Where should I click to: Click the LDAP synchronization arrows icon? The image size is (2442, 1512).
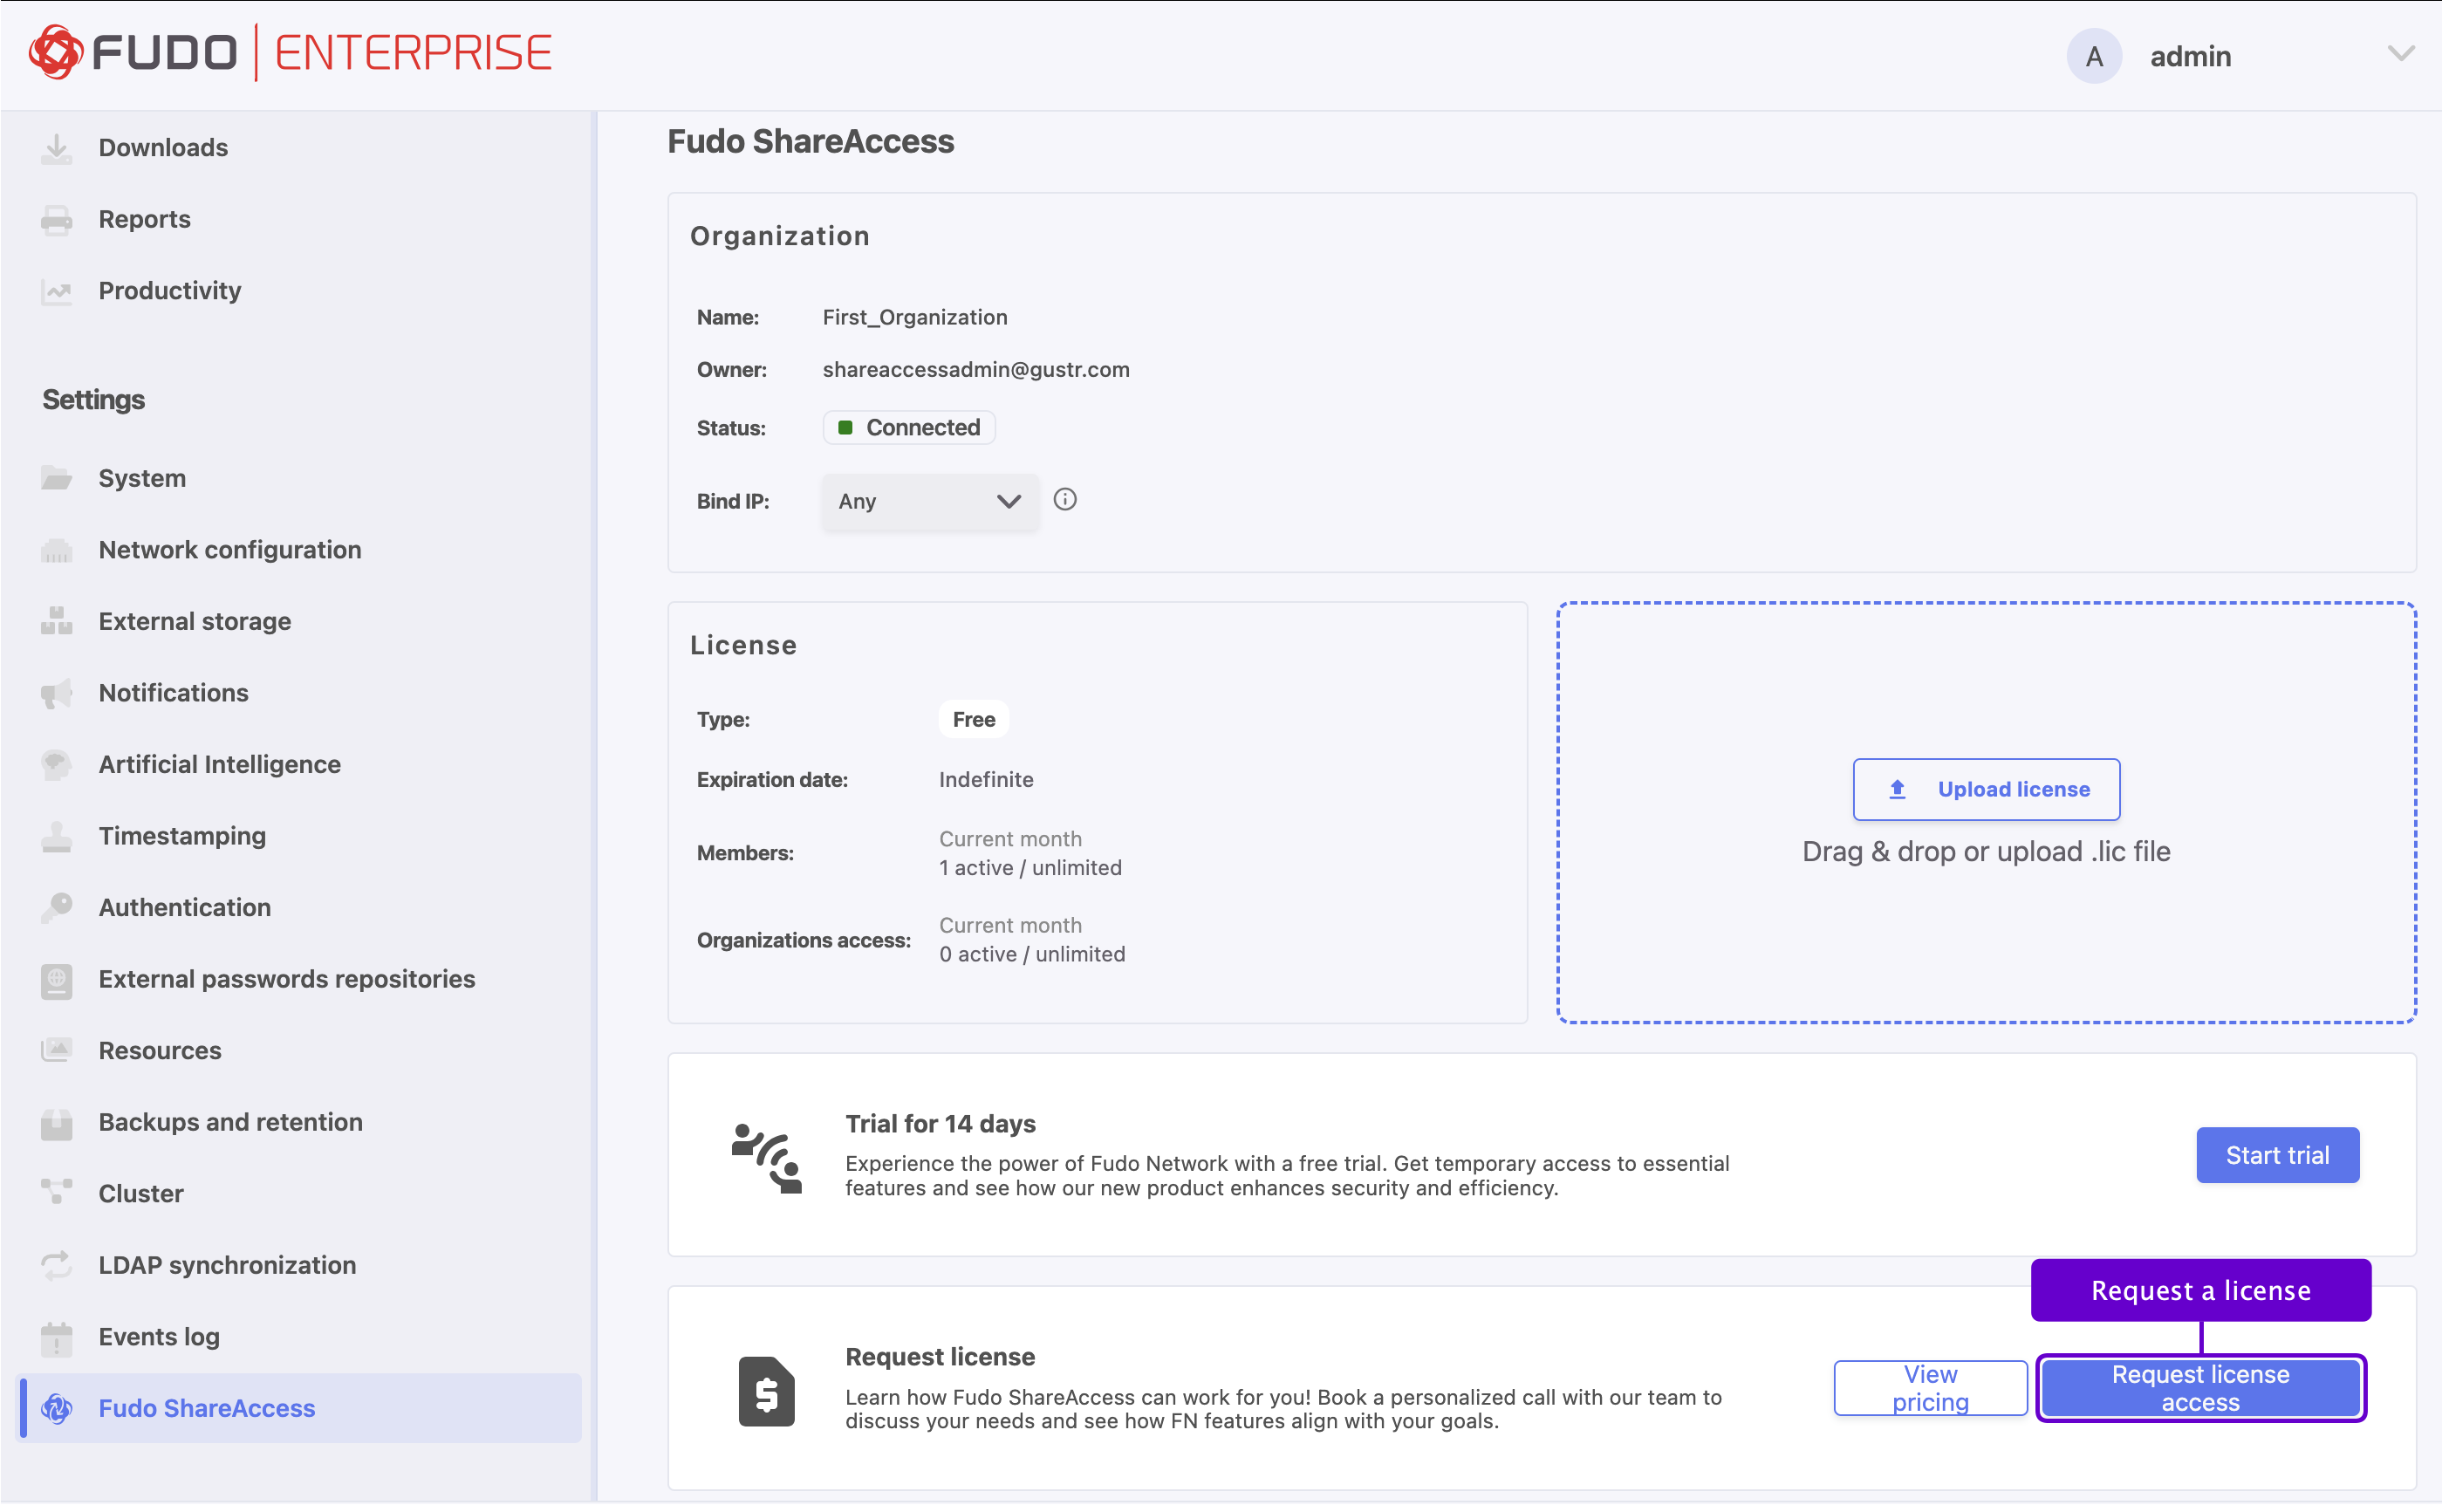57,1266
